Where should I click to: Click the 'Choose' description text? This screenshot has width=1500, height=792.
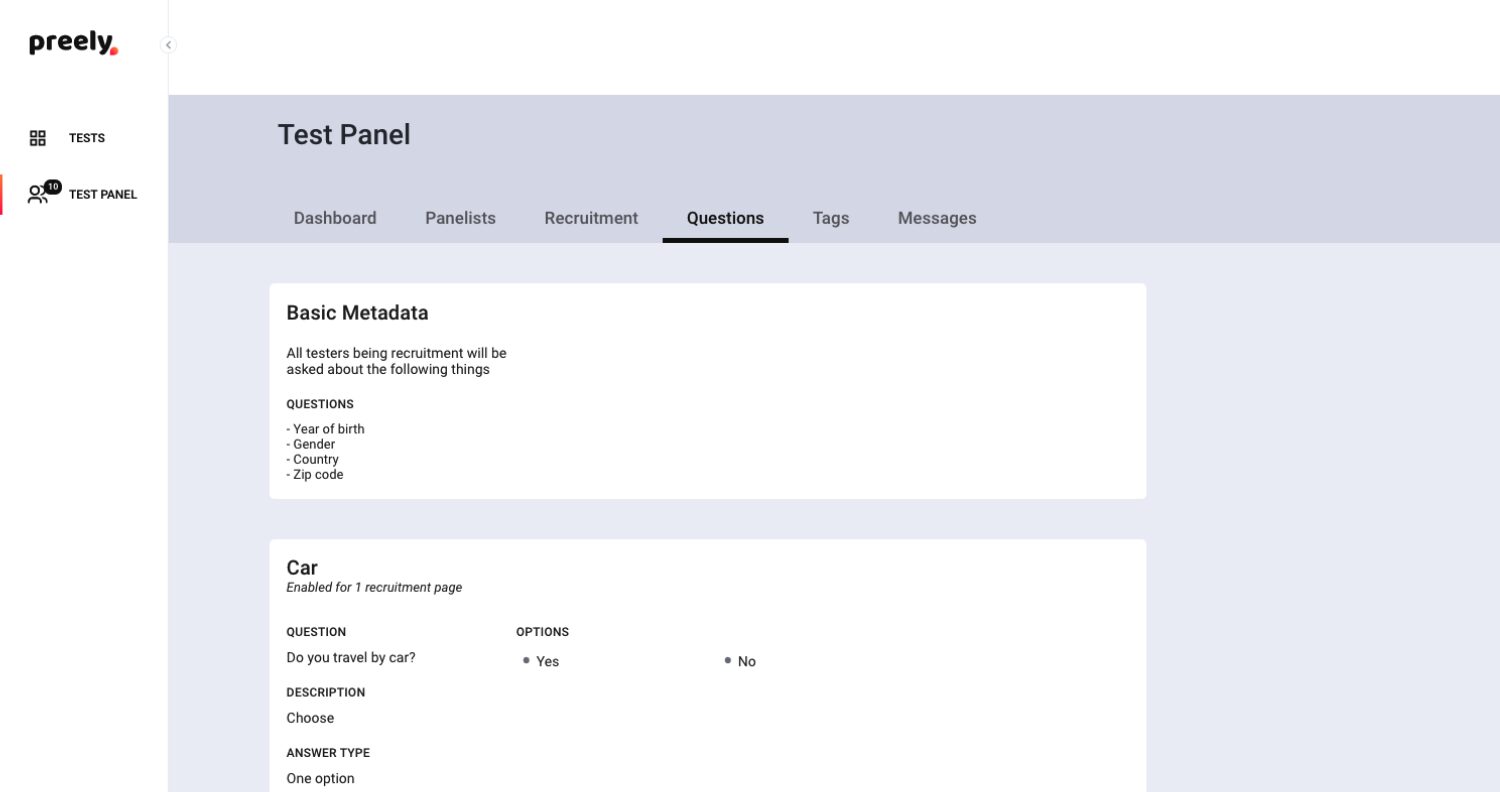310,718
